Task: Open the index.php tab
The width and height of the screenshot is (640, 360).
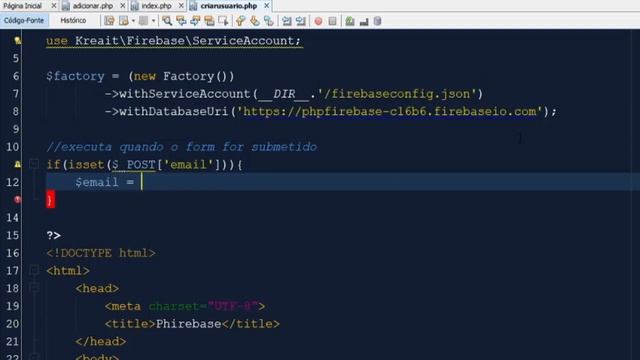Action: tap(156, 6)
